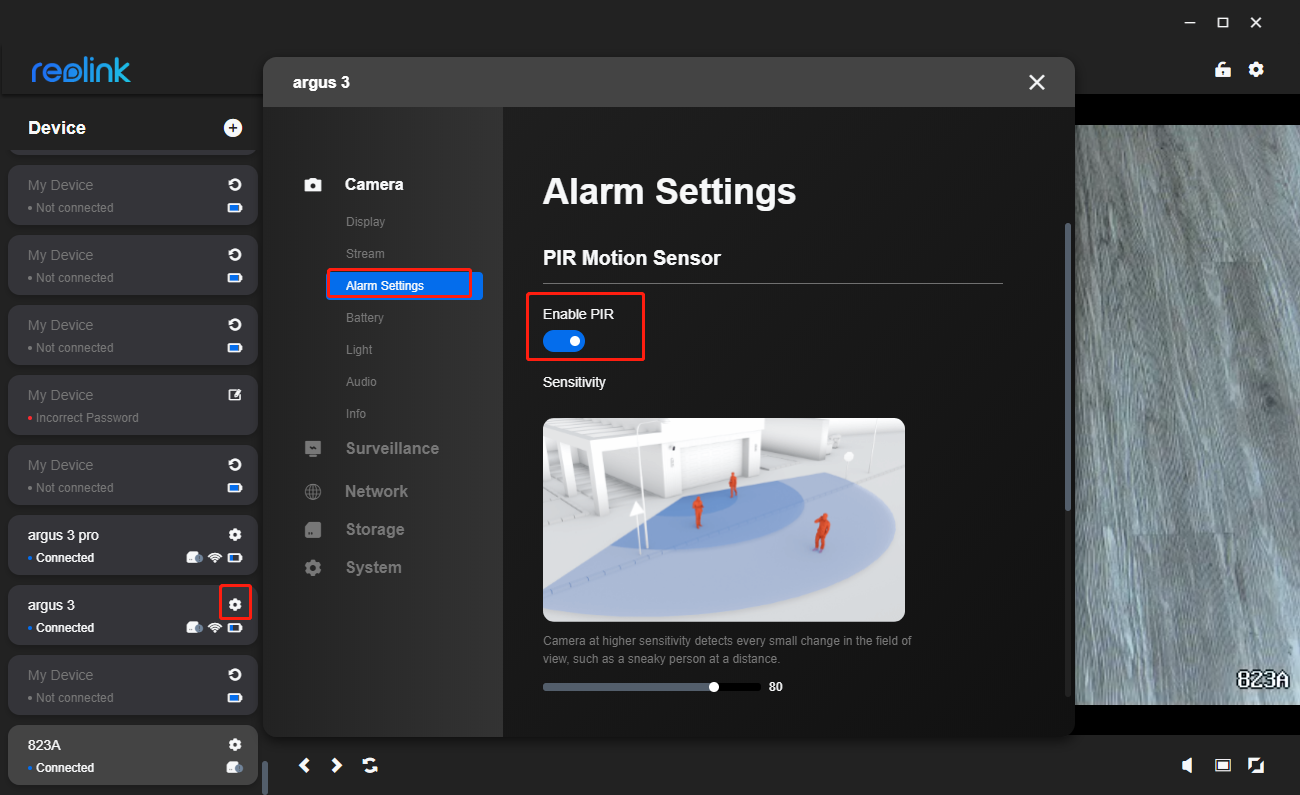This screenshot has width=1300, height=795.
Task: Open the Info page under Camera
Action: pos(356,414)
